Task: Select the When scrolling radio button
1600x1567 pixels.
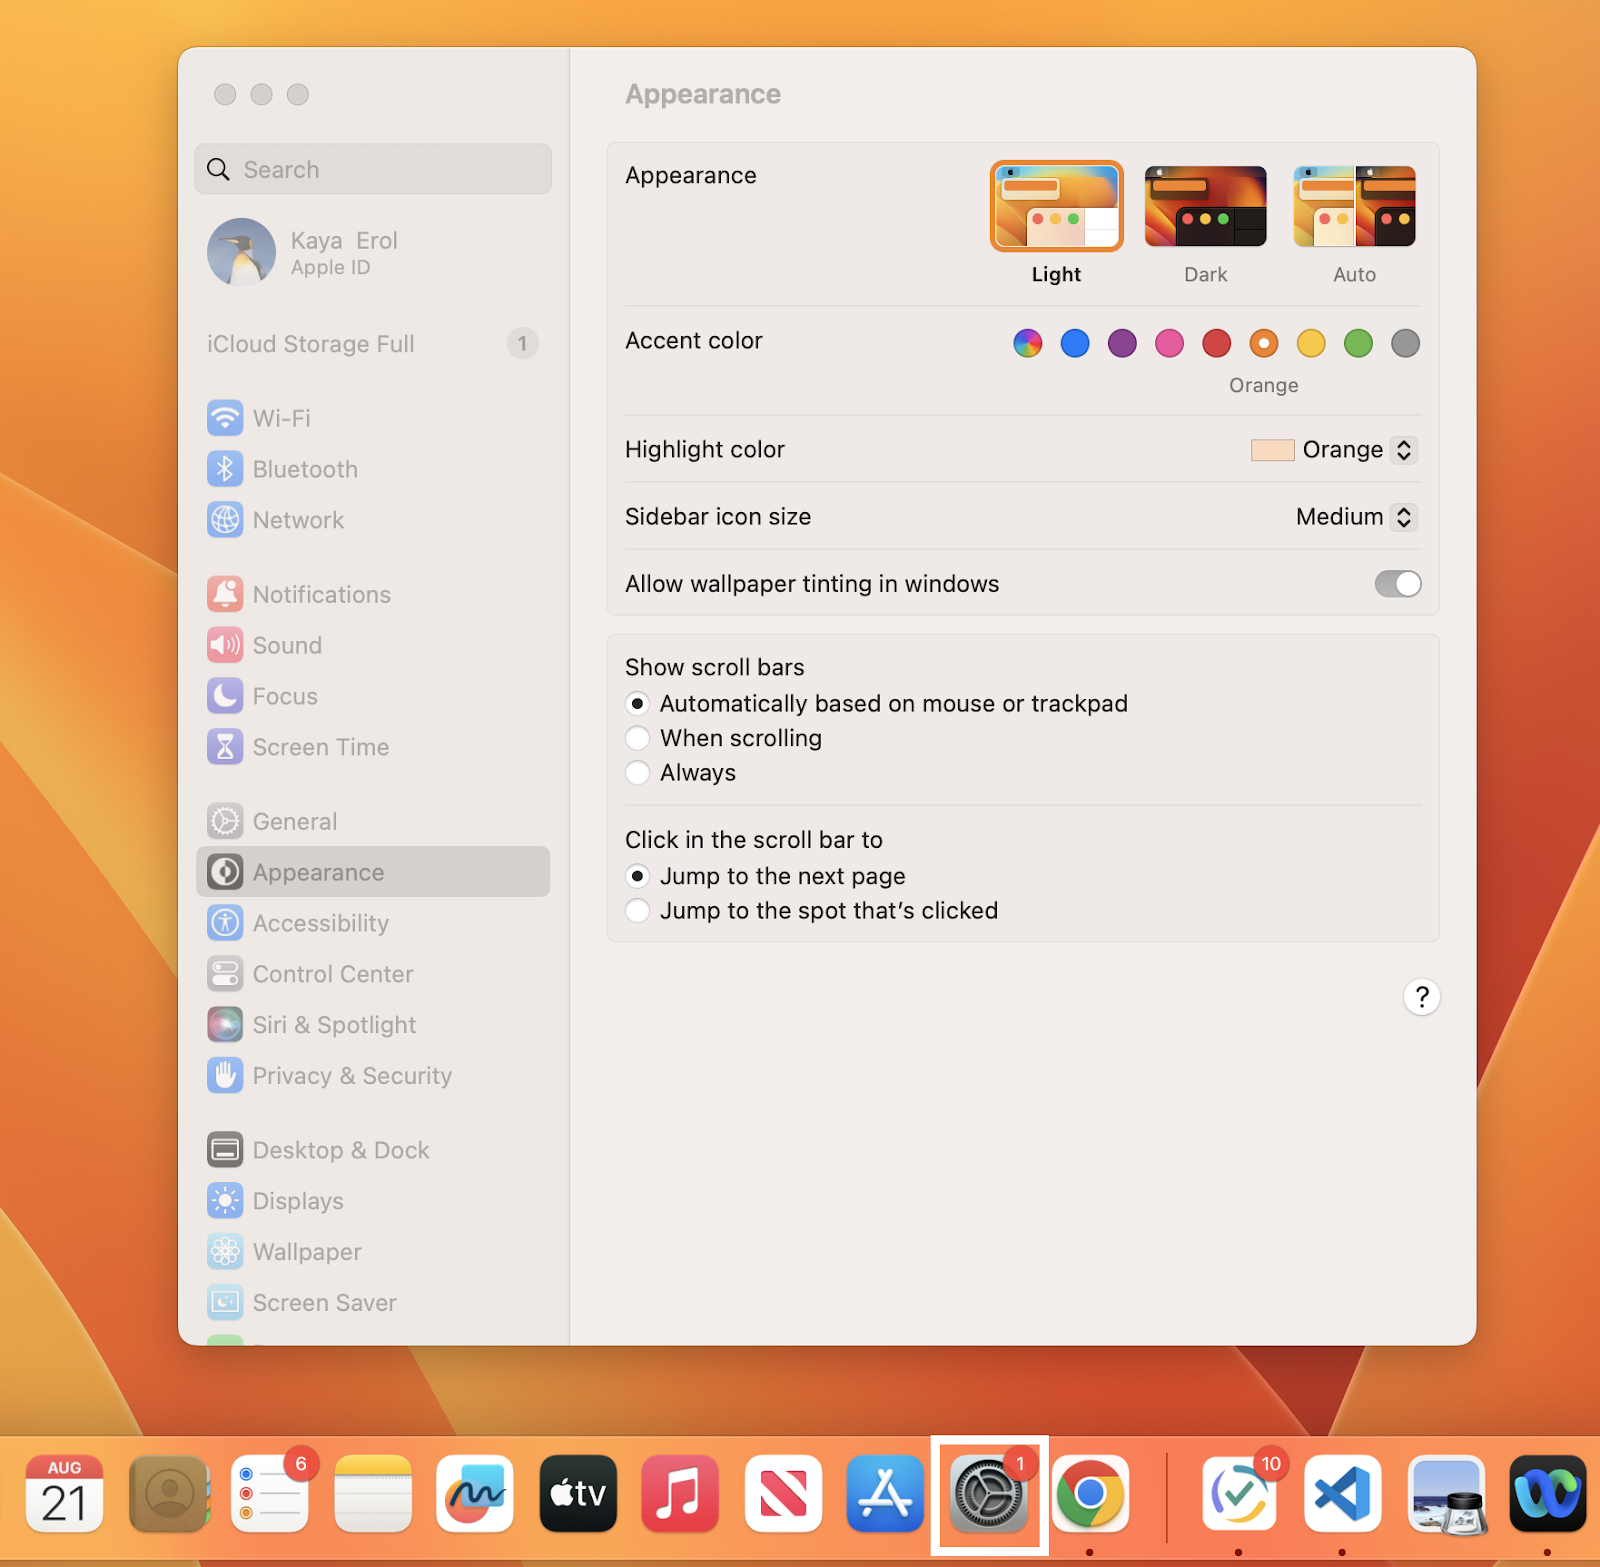Action: pos(637,738)
